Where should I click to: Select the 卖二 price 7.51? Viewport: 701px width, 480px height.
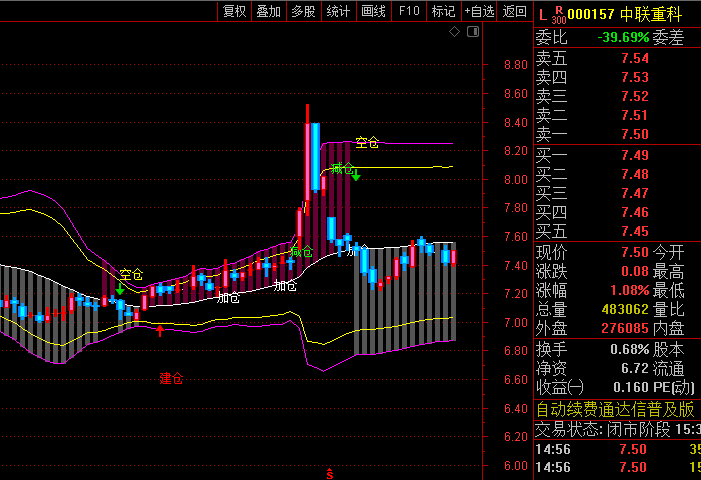tap(635, 115)
